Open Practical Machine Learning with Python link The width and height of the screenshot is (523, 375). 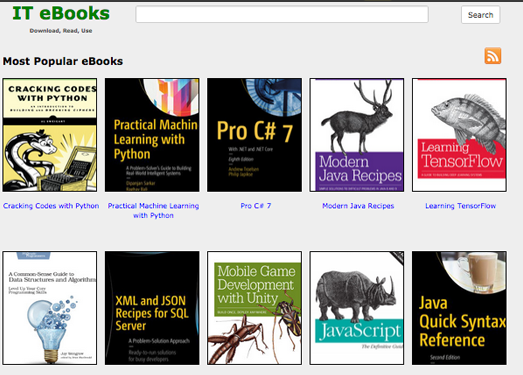153,211
